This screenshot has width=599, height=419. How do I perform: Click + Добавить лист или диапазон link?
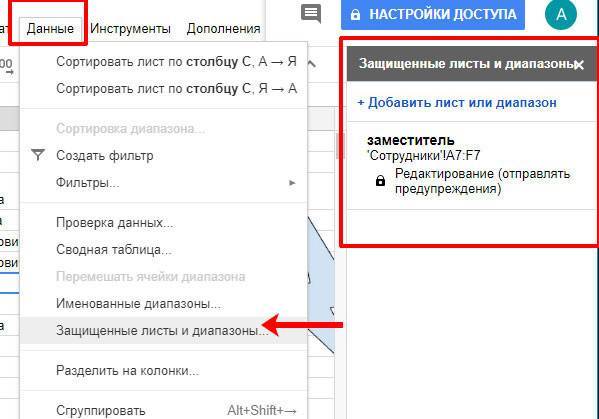[x=457, y=102]
